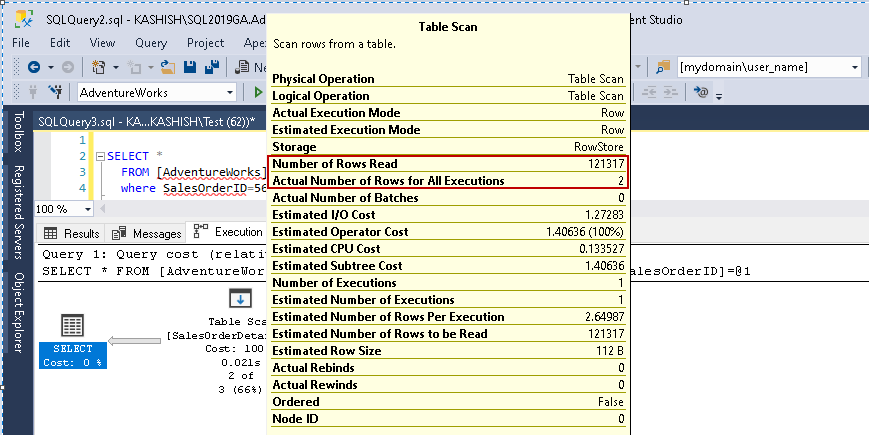Click the blue SELECT Cost node label
Screen dimensions: 869x435
(73, 356)
